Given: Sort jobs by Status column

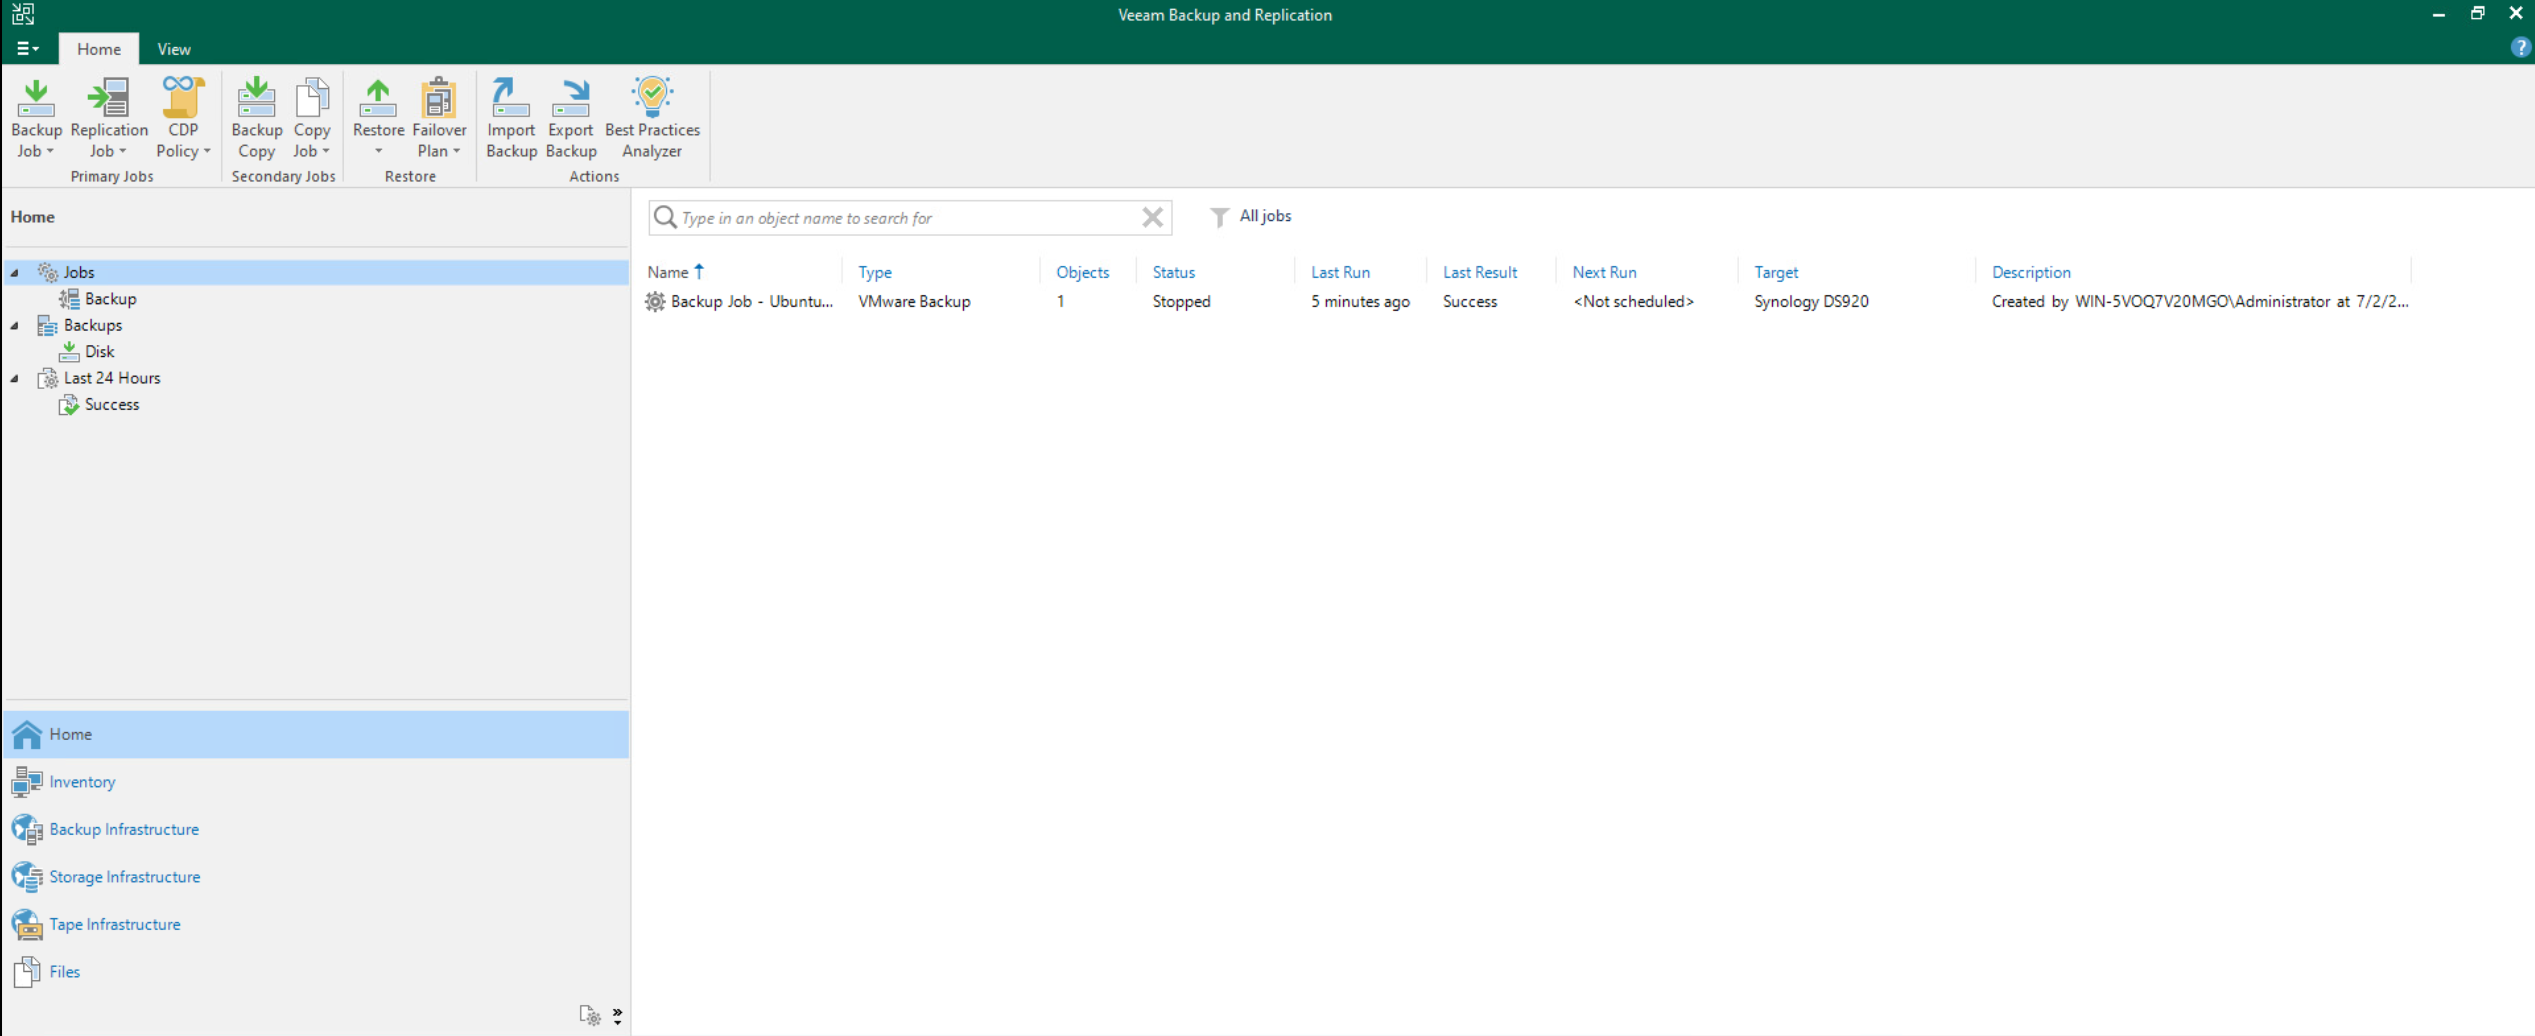Looking at the screenshot, I should click(x=1173, y=272).
